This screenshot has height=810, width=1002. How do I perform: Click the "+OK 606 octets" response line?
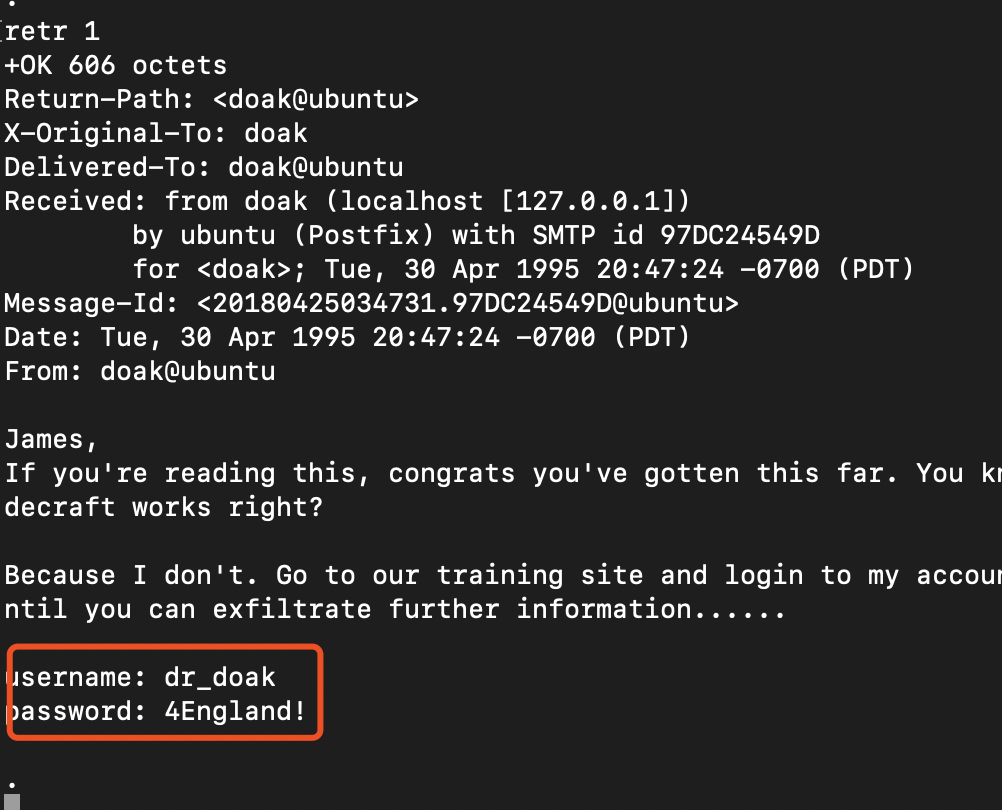pyautogui.click(x=116, y=66)
